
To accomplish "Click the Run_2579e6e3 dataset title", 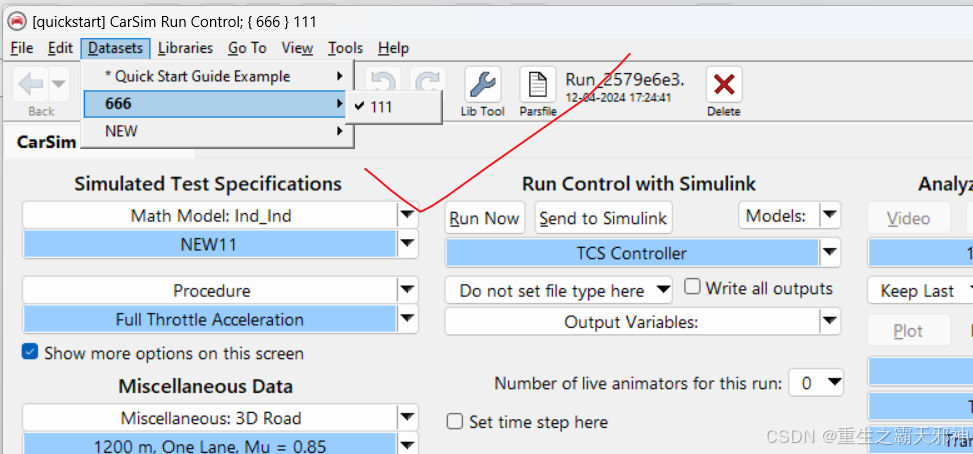I will (x=626, y=79).
